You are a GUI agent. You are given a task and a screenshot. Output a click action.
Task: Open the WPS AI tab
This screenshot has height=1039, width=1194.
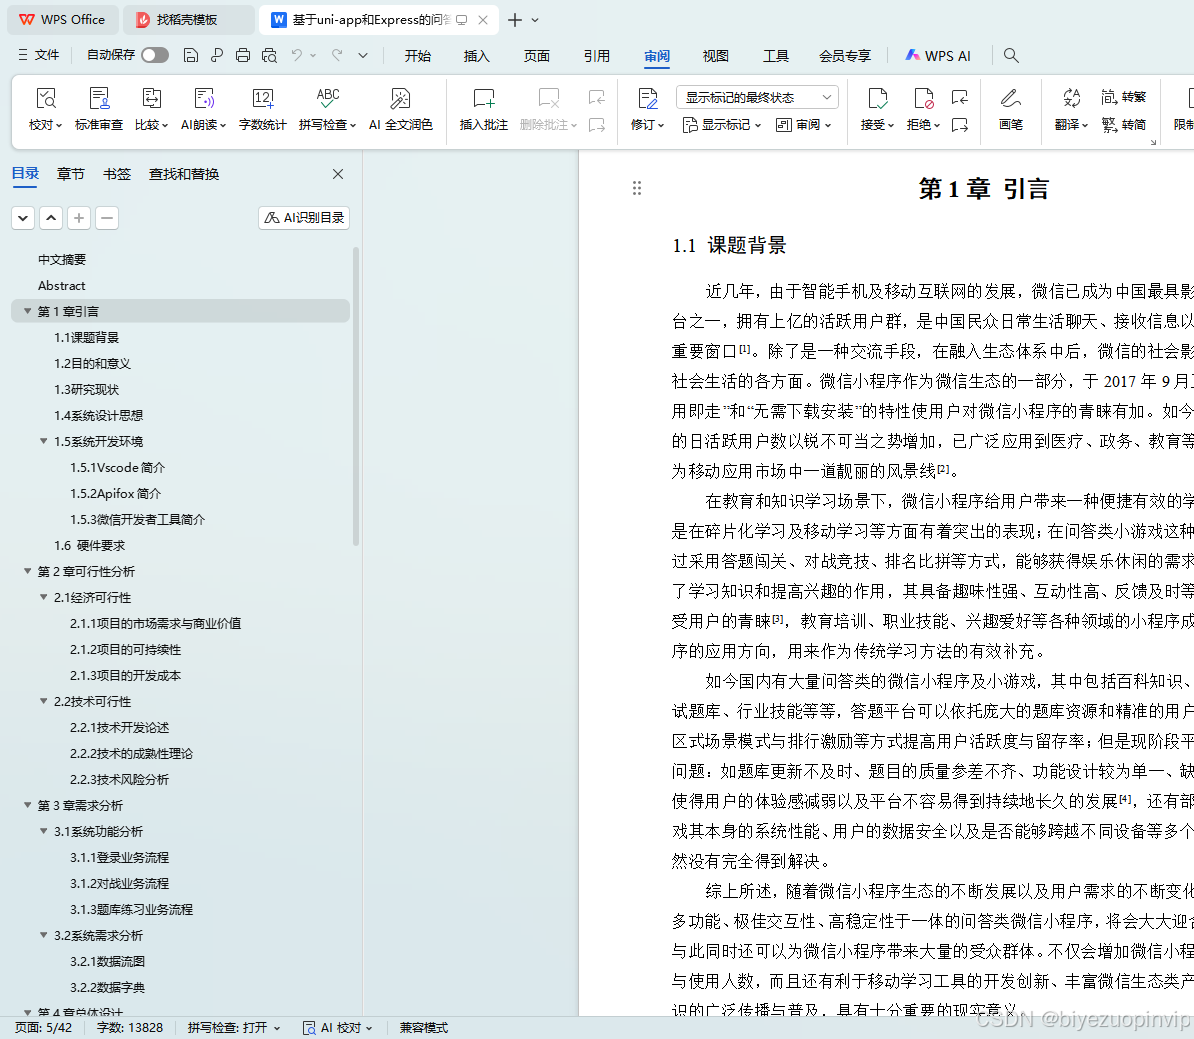coord(937,56)
